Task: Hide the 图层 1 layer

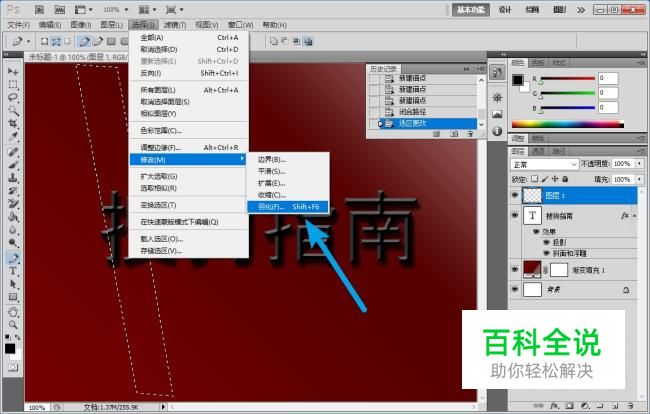Action: [x=515, y=195]
